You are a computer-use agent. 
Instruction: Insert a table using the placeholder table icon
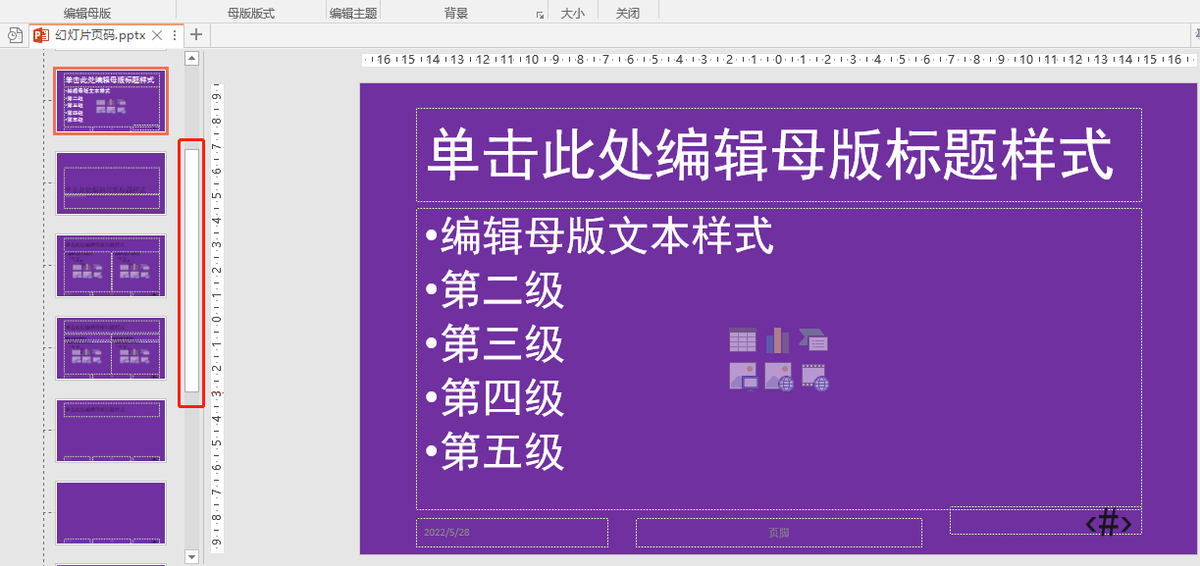pos(743,340)
